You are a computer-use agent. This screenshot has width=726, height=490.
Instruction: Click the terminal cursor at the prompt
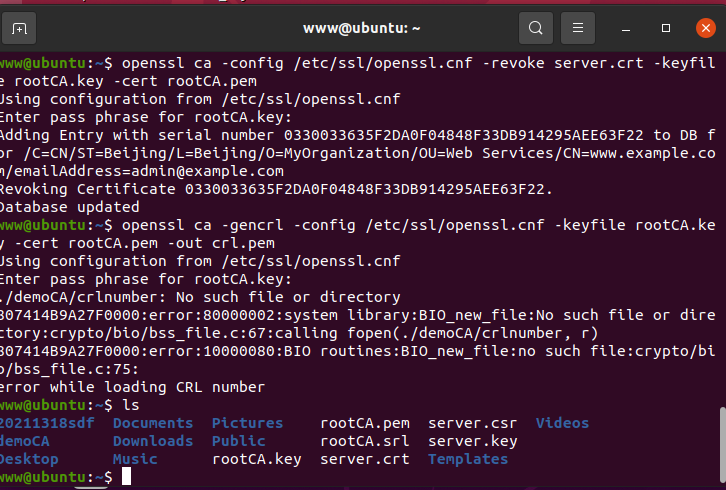126,477
